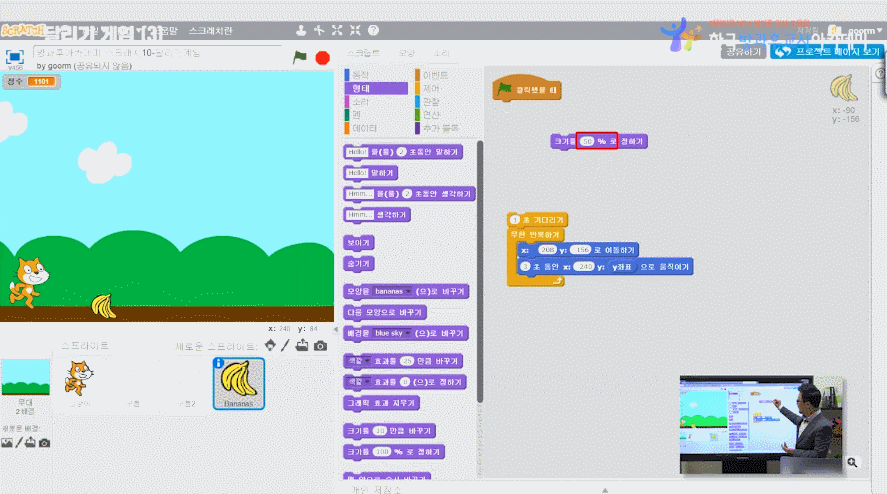Screen dimensions: 887x494
Task: Select the shrink sprite tool in the top bar
Action: [355, 30]
